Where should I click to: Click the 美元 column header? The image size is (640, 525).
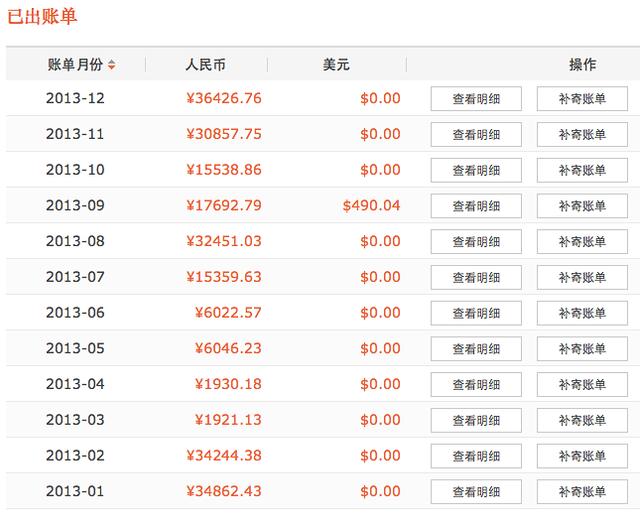336,65
